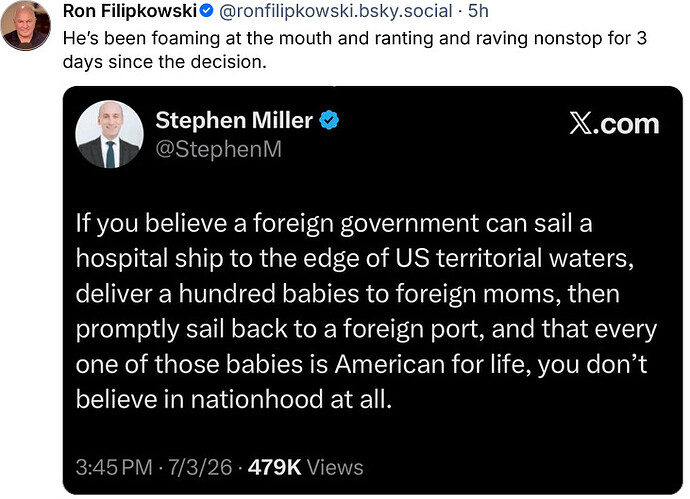
Task: Click the 7/3/26 tweet date
Action: pos(200,467)
